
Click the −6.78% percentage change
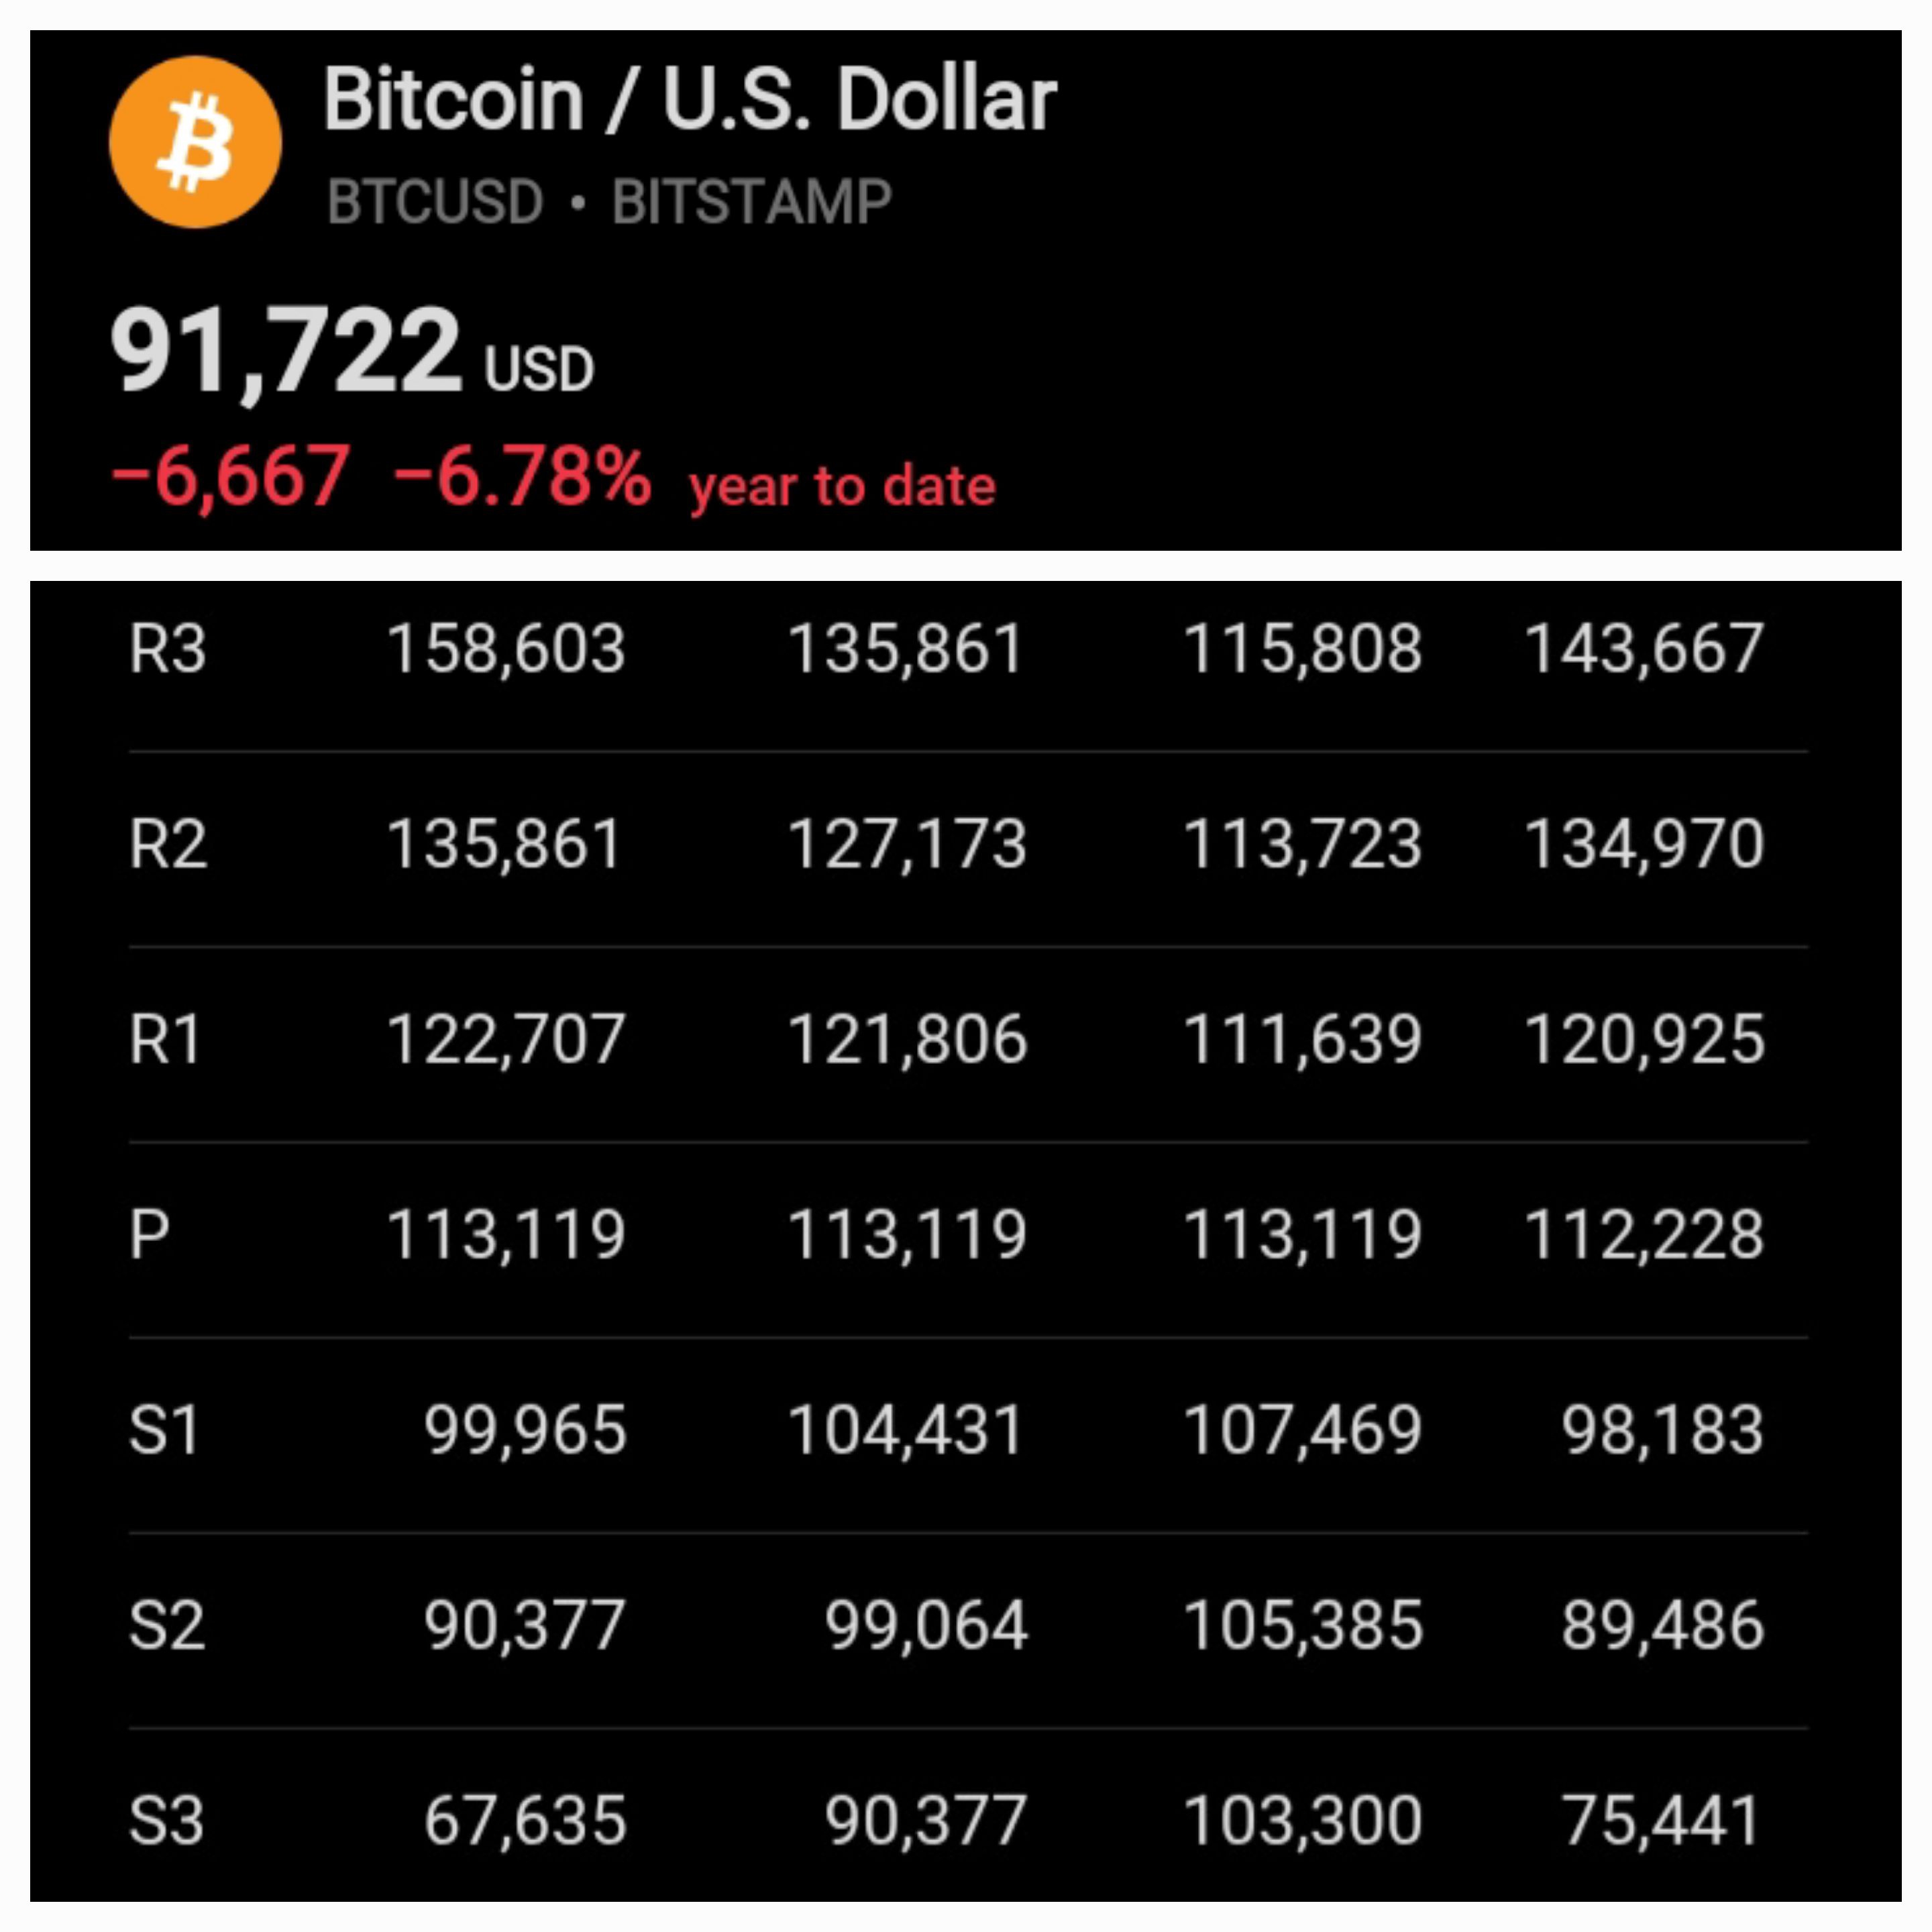click(523, 477)
